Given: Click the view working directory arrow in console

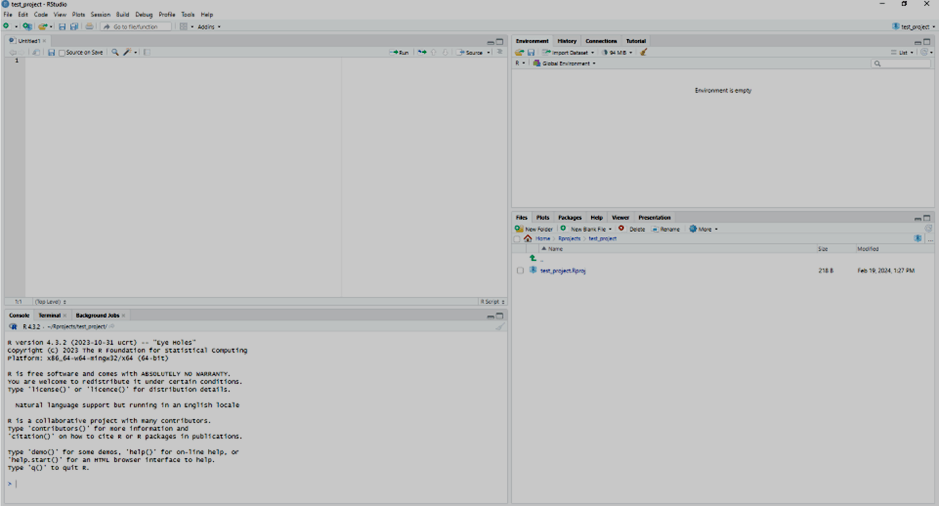Looking at the screenshot, I should click(112, 327).
